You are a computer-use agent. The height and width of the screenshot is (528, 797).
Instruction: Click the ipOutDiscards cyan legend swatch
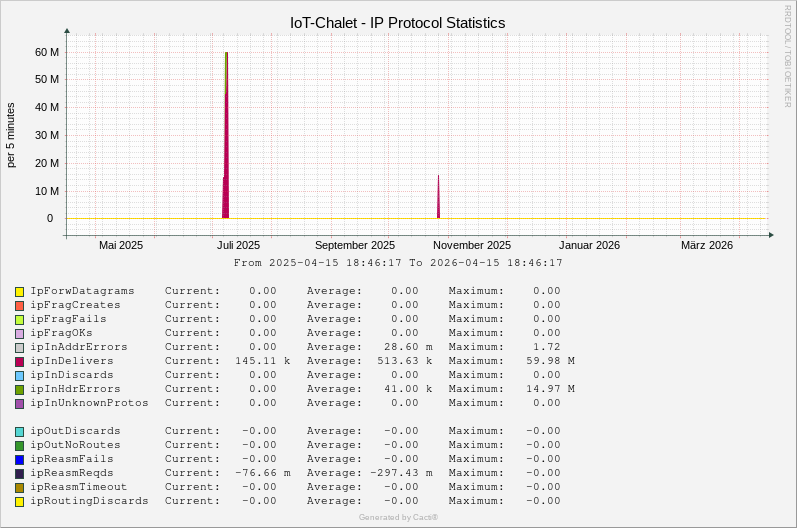pos(19,431)
